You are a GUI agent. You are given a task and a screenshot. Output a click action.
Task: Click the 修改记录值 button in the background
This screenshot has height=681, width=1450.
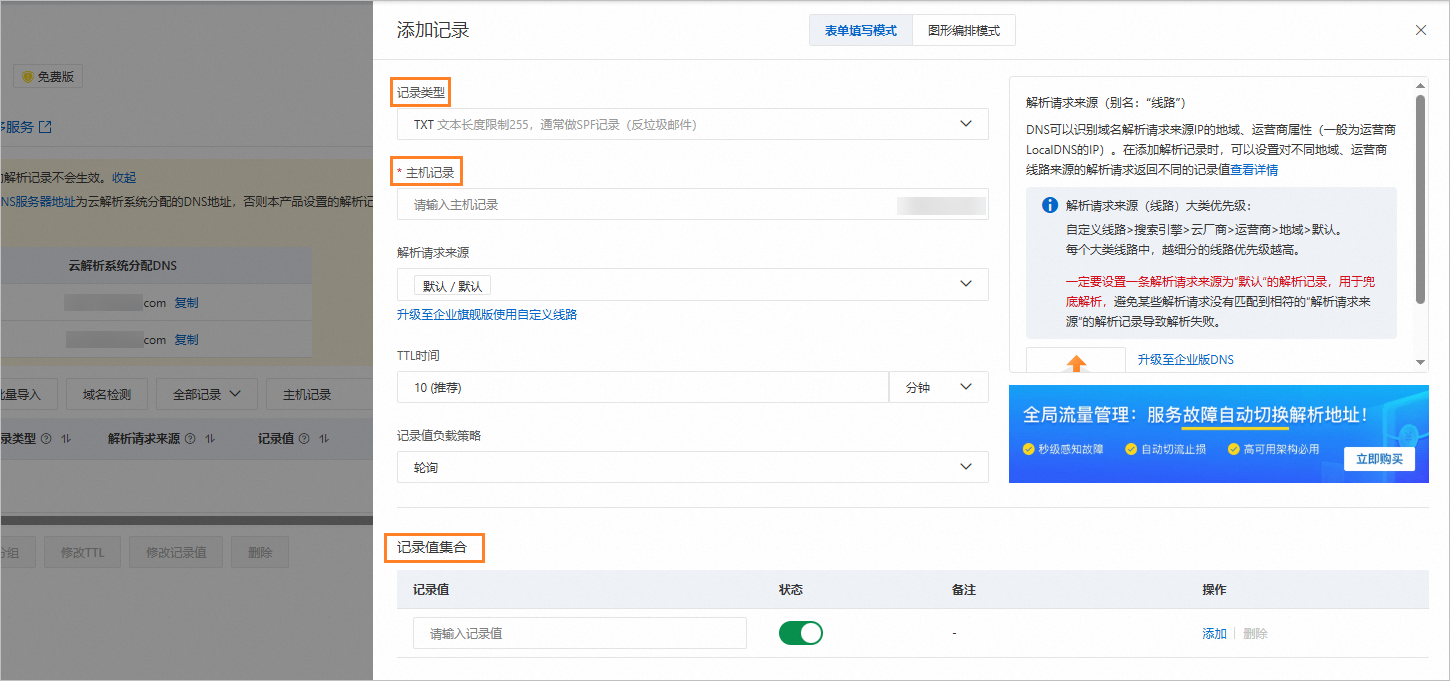tap(177, 552)
